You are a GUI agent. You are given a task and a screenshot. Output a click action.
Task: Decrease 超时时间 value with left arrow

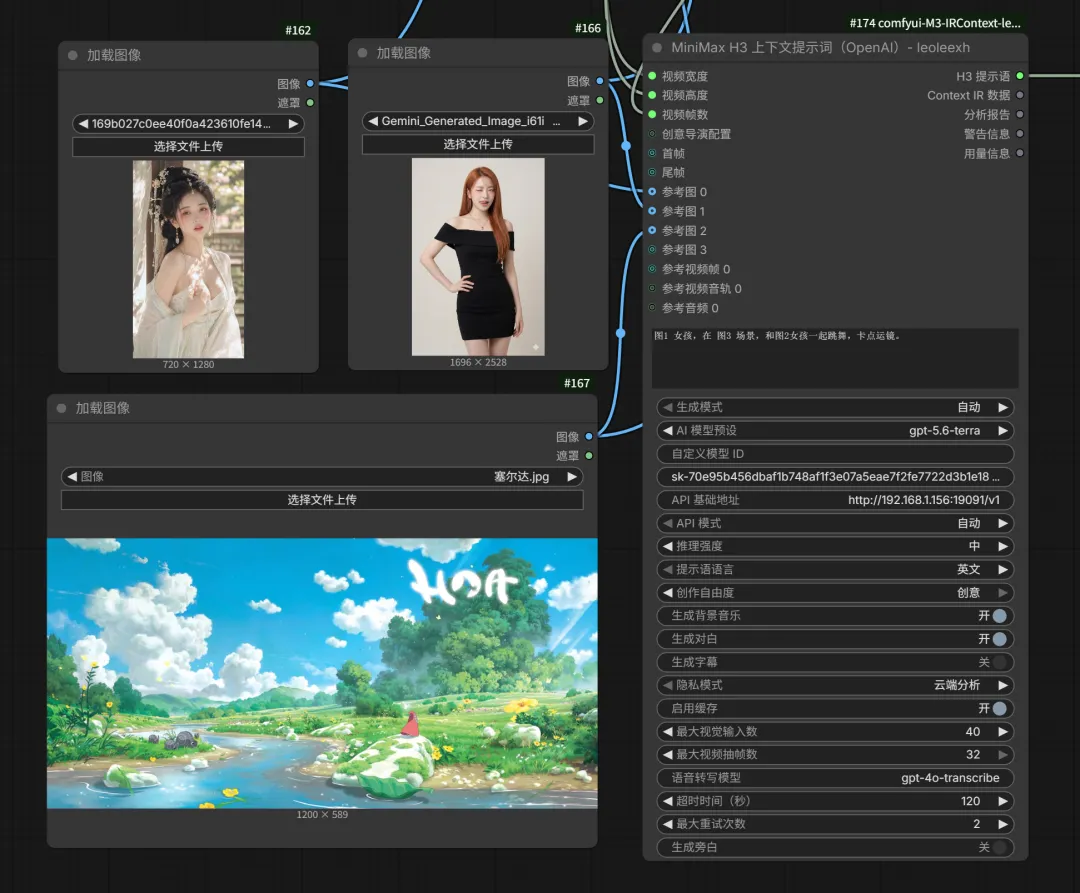667,801
